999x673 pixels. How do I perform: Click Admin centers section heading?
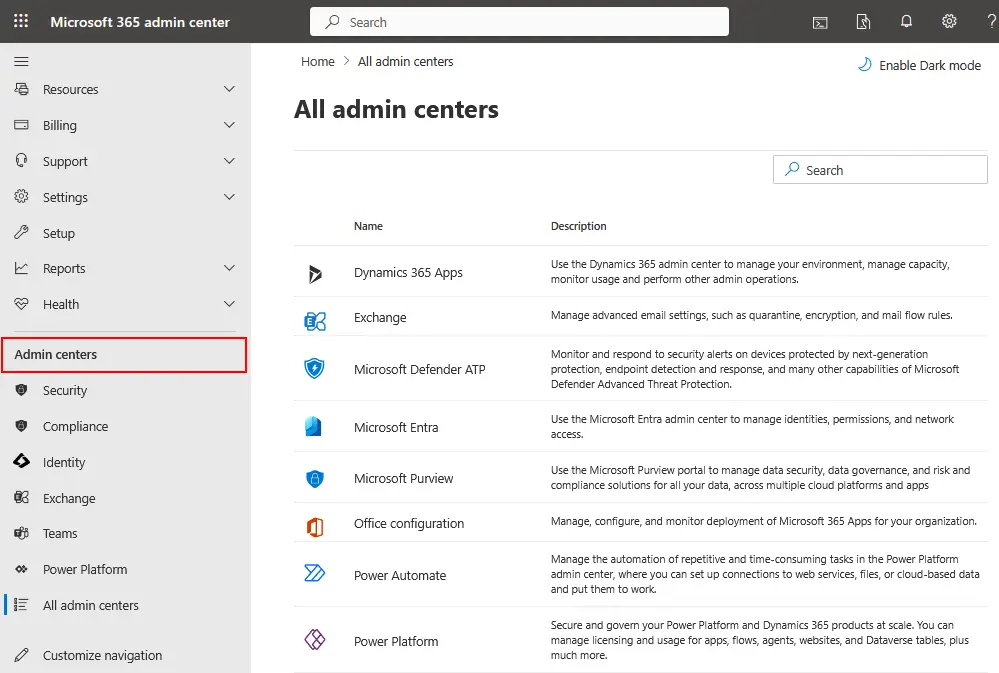[55, 354]
